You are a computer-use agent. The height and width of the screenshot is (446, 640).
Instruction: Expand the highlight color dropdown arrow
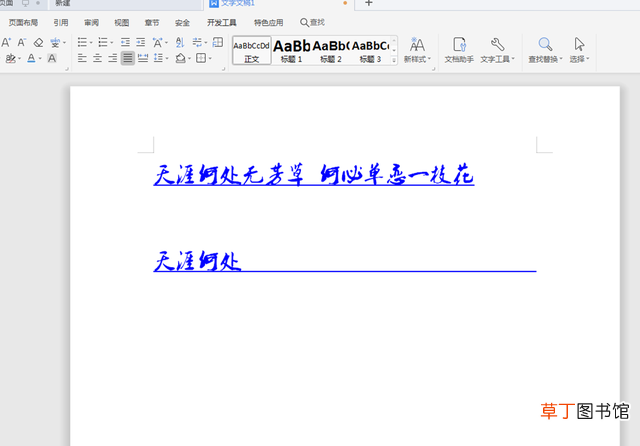[x=19, y=59]
